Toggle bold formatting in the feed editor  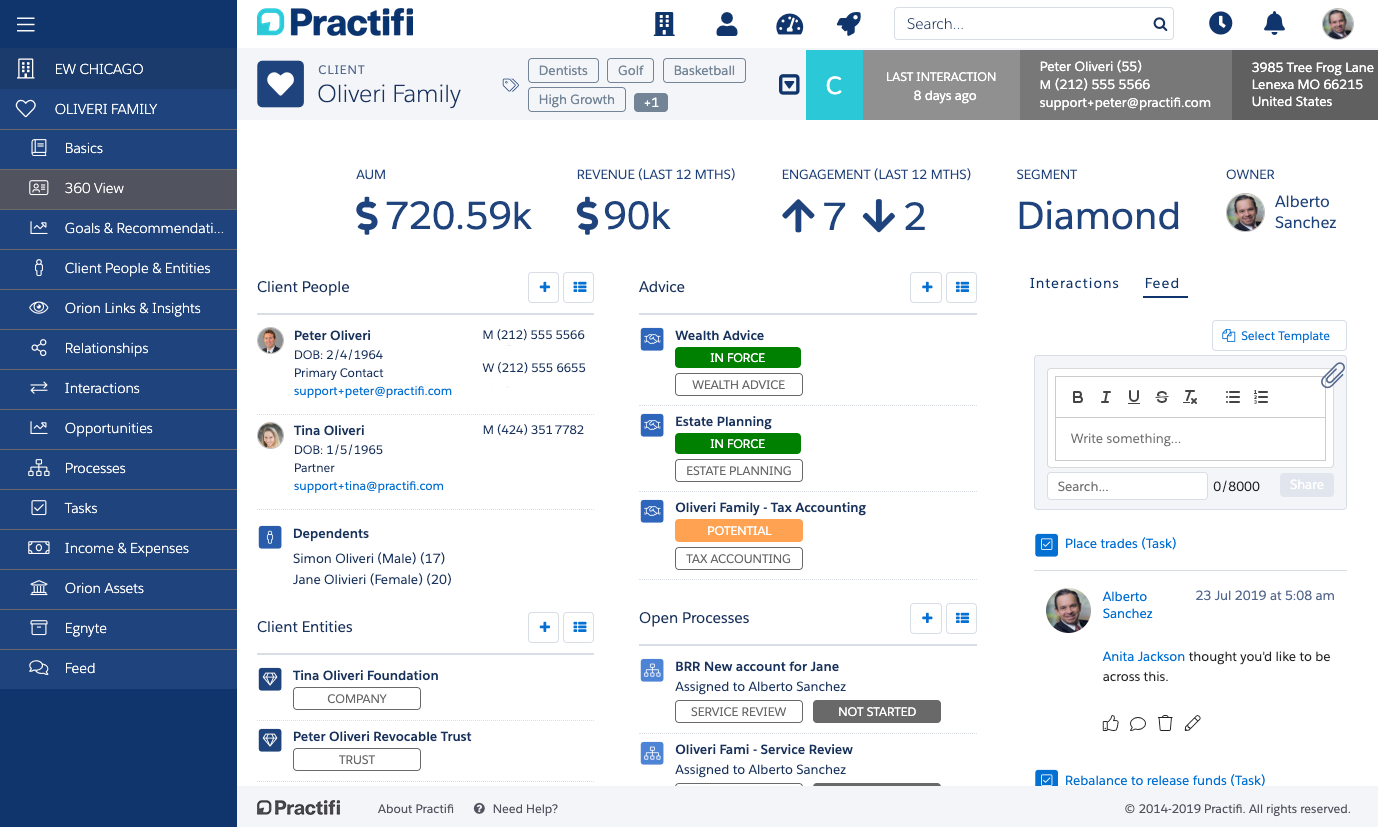[x=1077, y=396]
